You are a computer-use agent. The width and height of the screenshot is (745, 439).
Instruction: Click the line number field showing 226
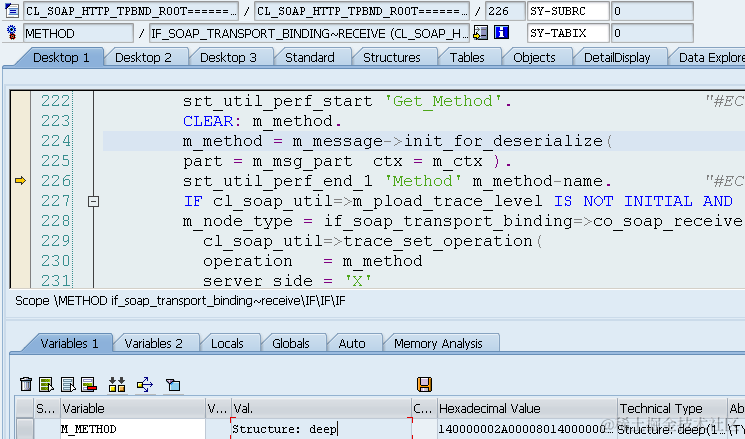(505, 11)
